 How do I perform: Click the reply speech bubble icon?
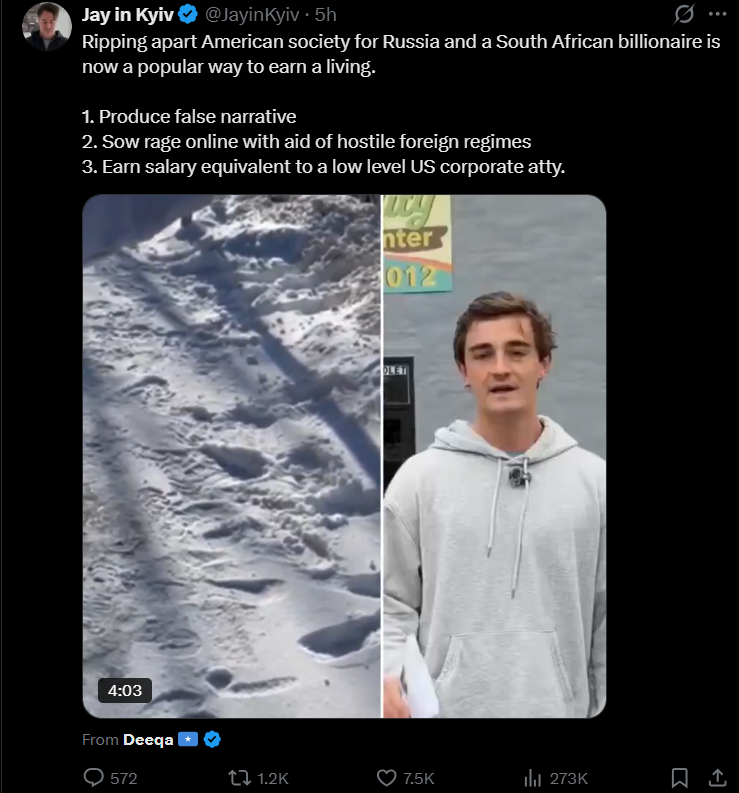pos(94,777)
